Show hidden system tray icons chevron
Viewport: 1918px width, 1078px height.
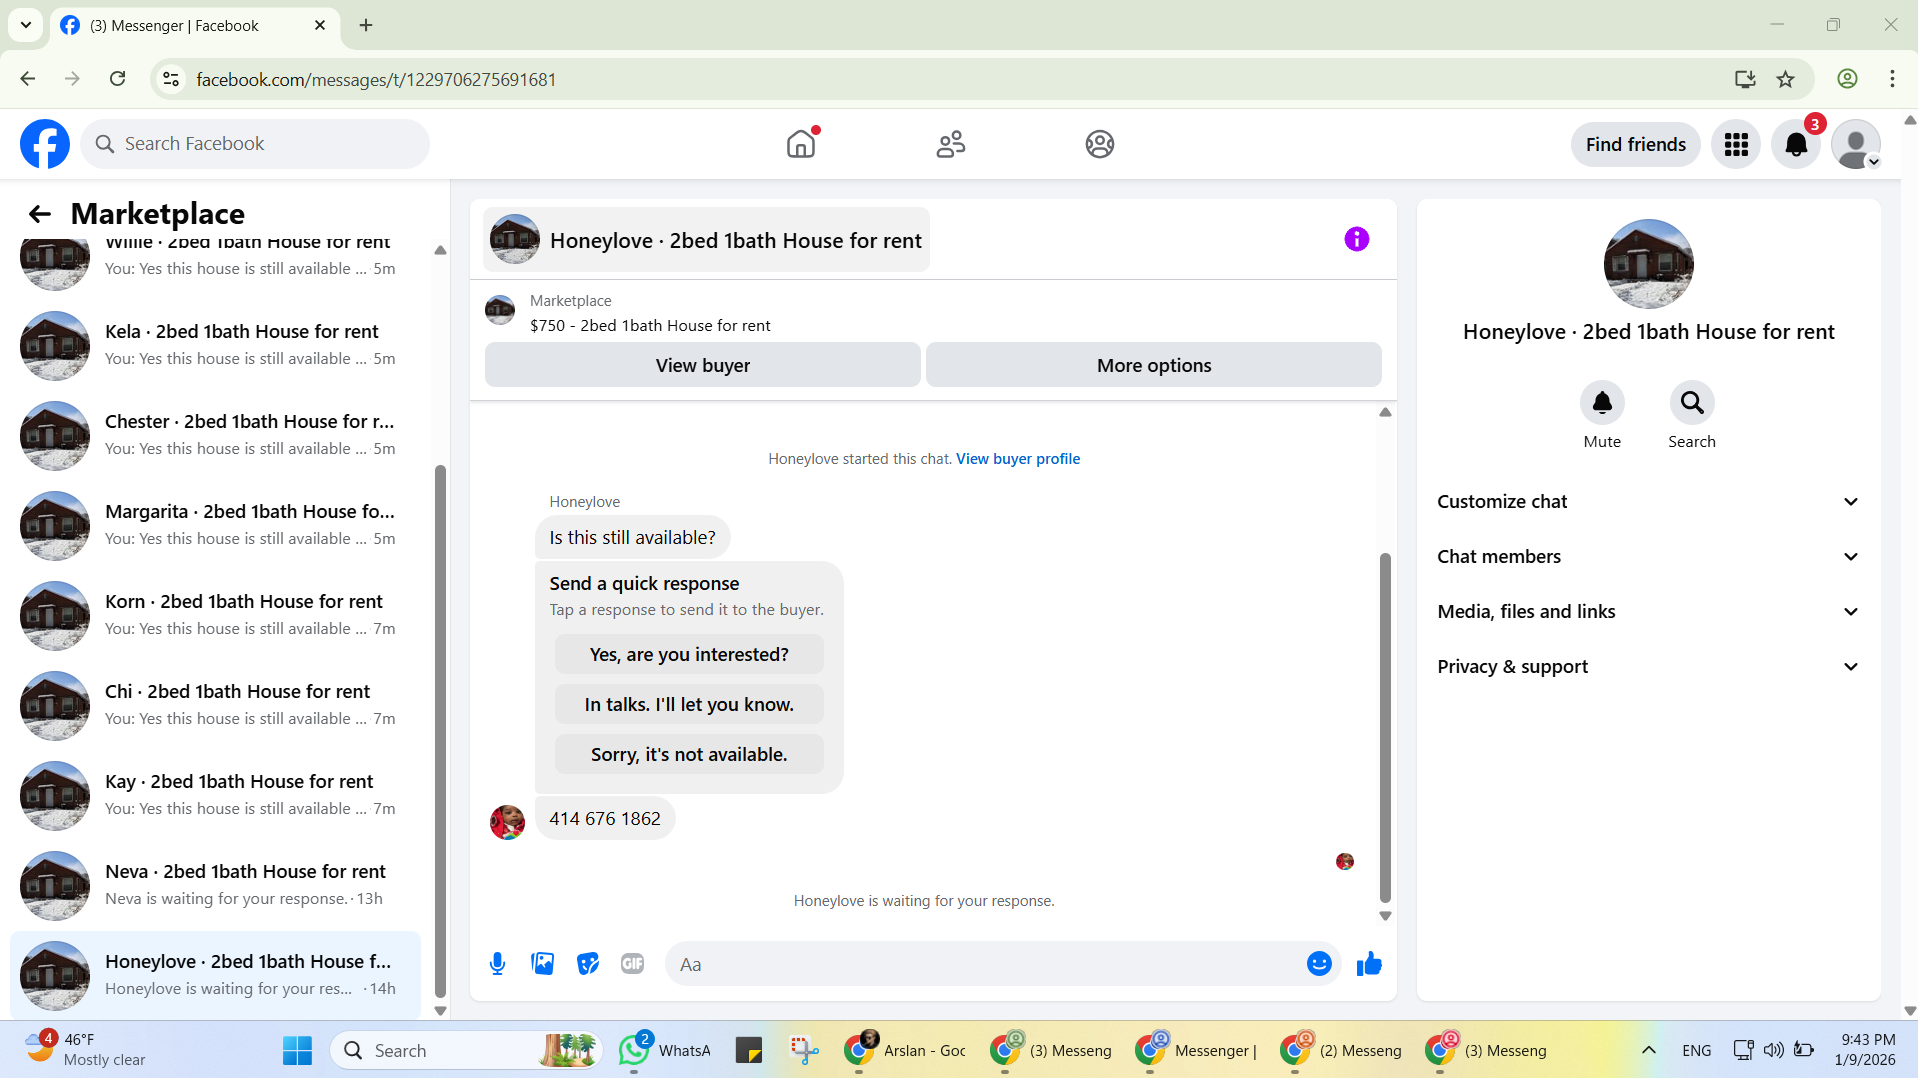pyautogui.click(x=1649, y=1050)
